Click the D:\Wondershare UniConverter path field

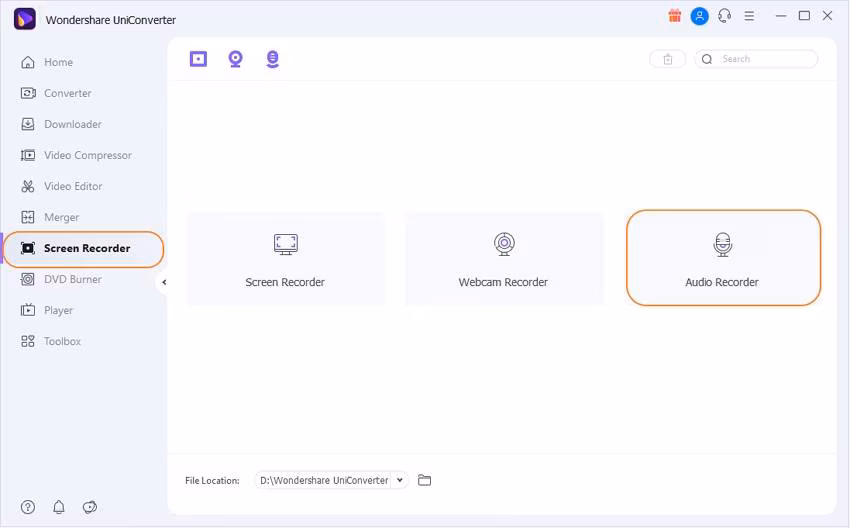pos(324,480)
